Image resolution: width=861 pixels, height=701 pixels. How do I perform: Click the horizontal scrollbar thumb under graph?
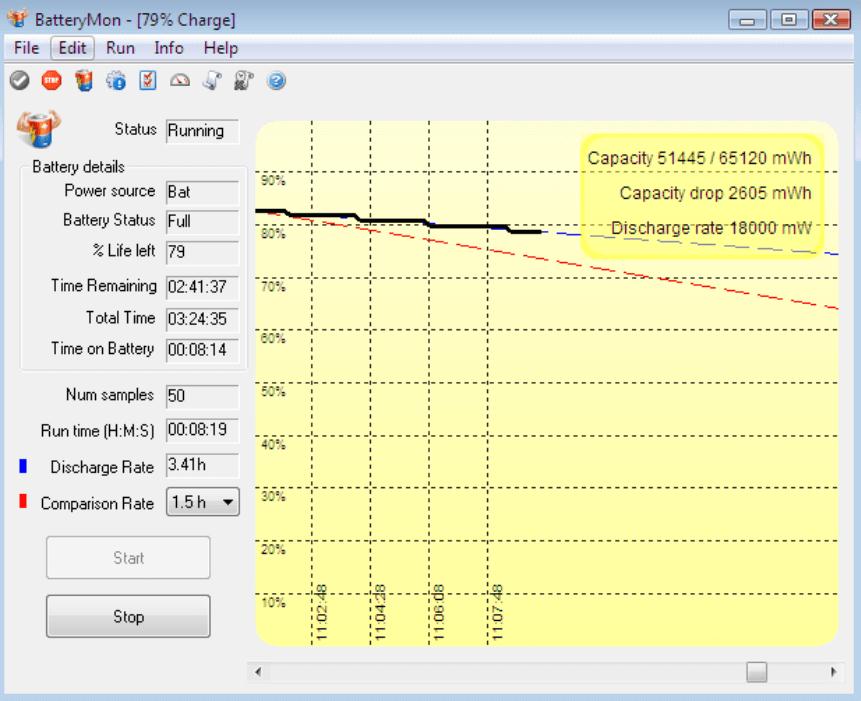(x=757, y=672)
